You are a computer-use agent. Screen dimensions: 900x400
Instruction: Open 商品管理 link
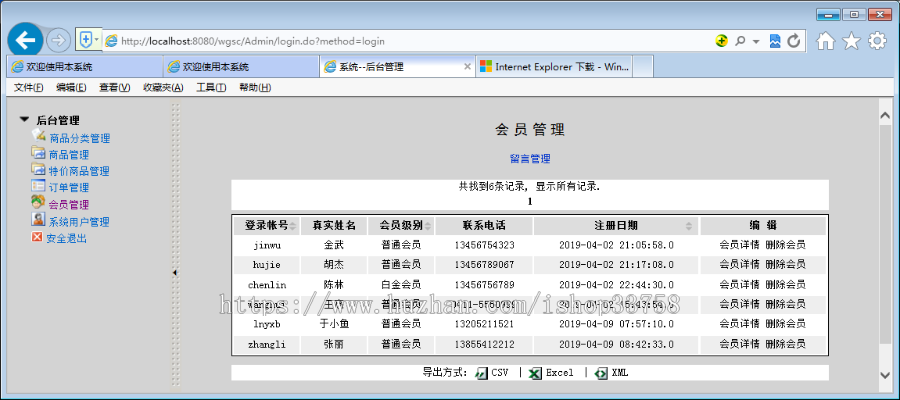pos(69,155)
